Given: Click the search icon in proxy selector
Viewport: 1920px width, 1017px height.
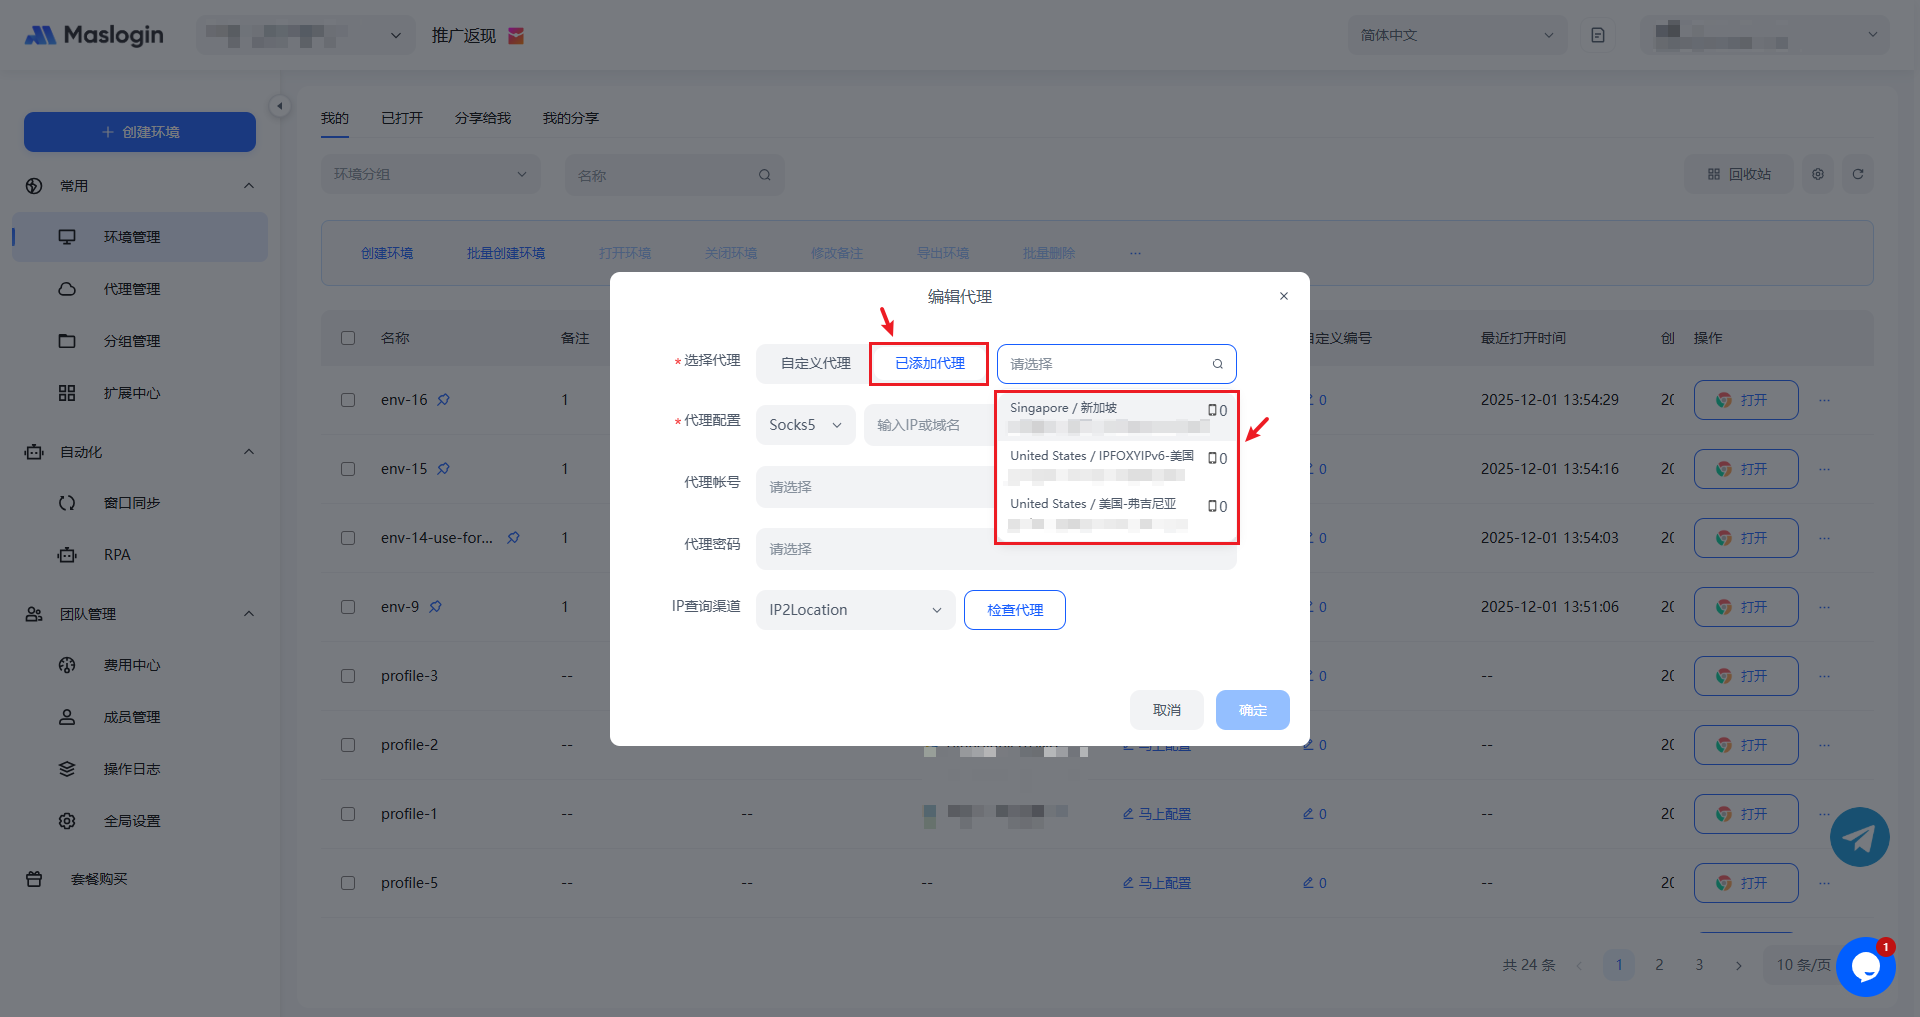Looking at the screenshot, I should point(1217,364).
